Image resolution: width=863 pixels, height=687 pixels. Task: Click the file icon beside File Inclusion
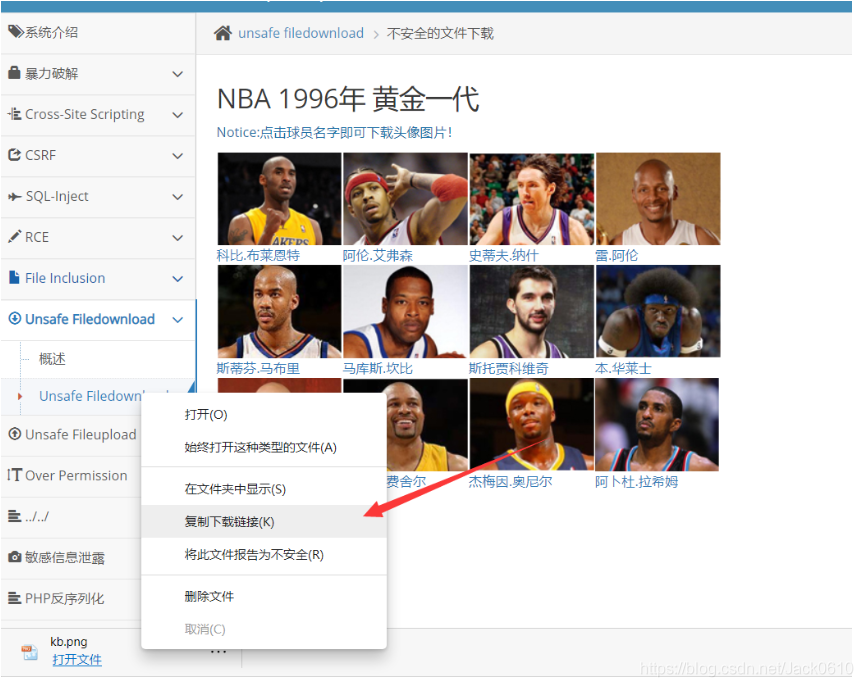coord(15,278)
